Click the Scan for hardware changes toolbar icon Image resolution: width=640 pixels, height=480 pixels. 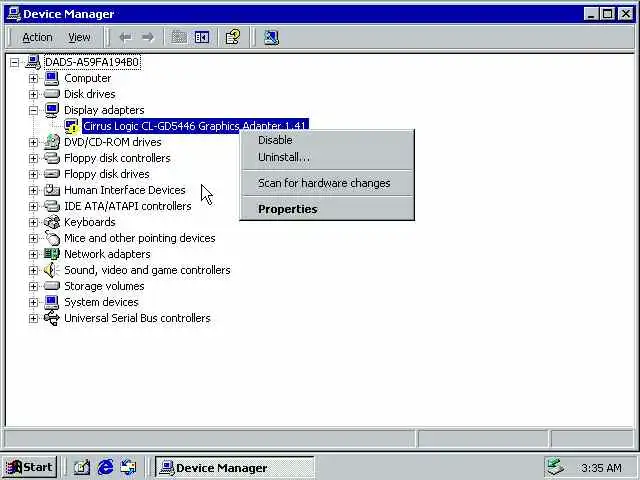click(271, 38)
